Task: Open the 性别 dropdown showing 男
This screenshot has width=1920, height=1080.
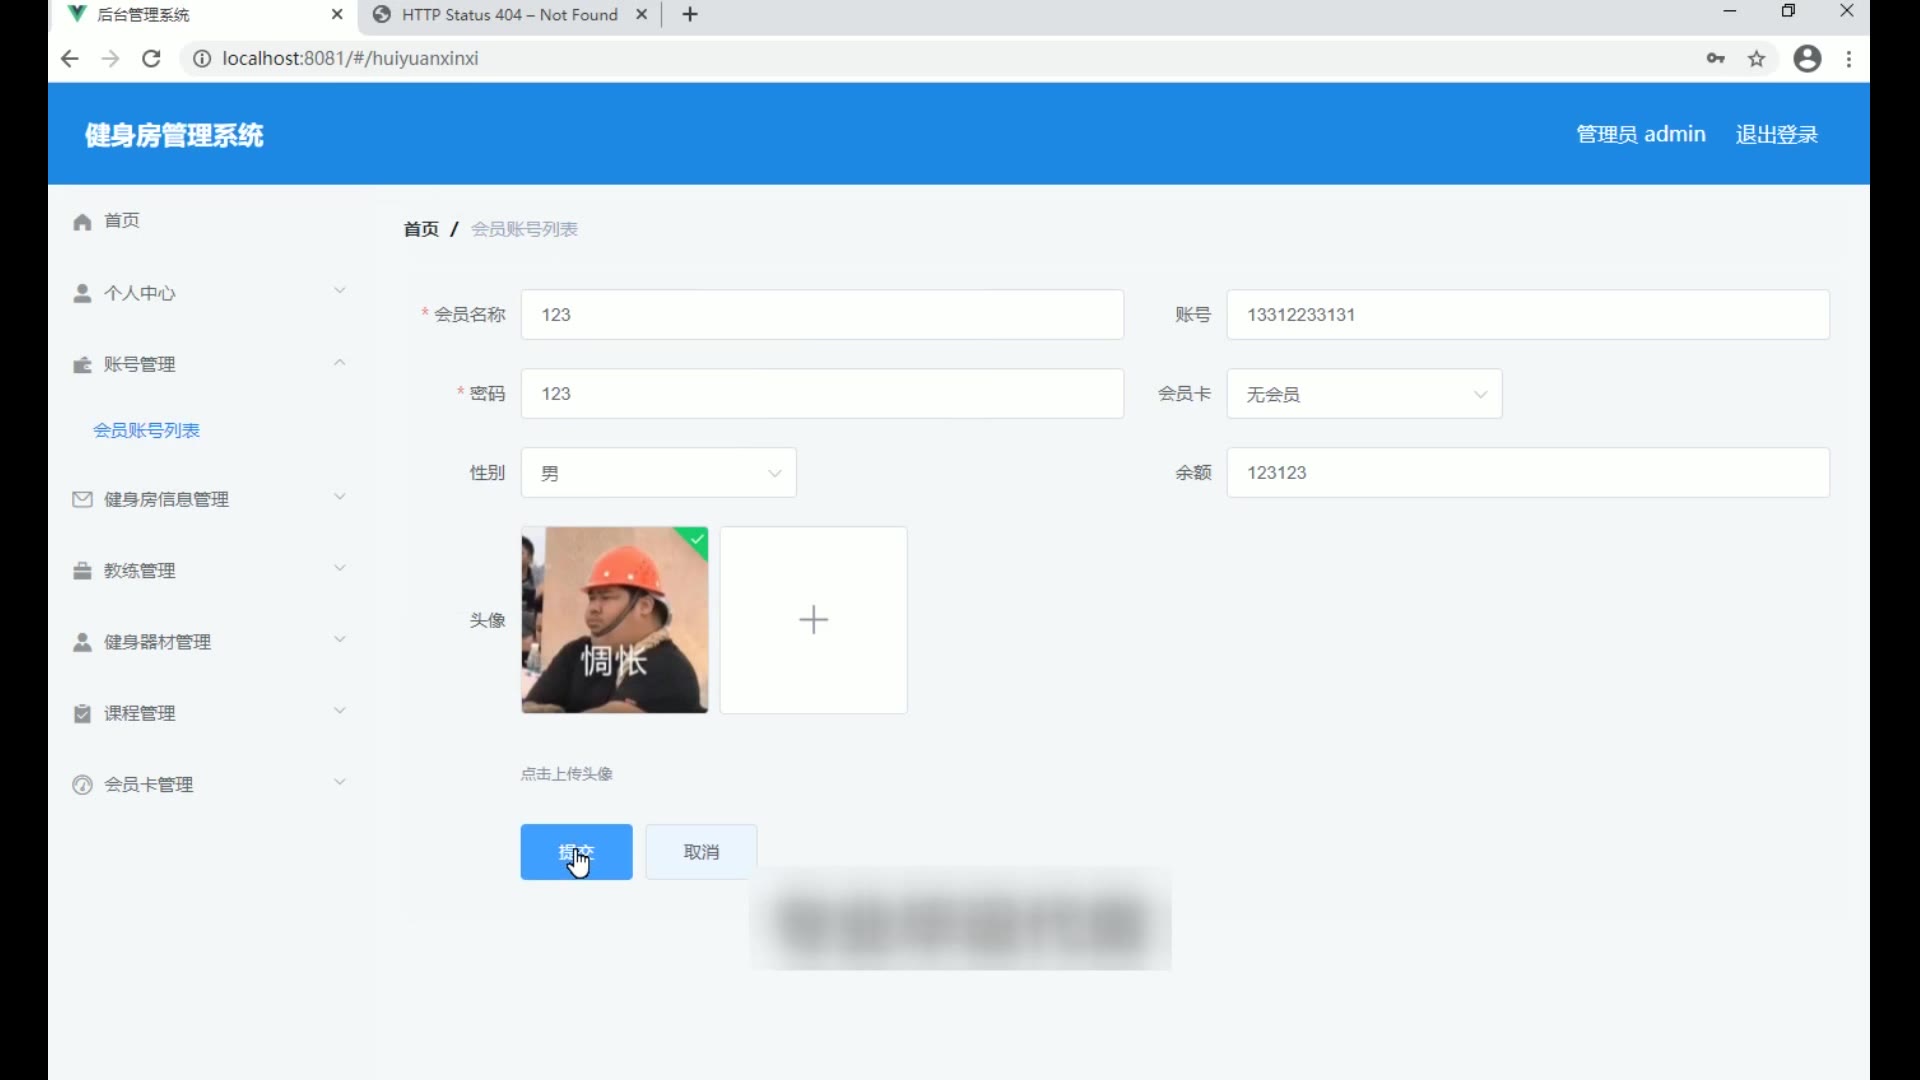Action: pos(658,473)
